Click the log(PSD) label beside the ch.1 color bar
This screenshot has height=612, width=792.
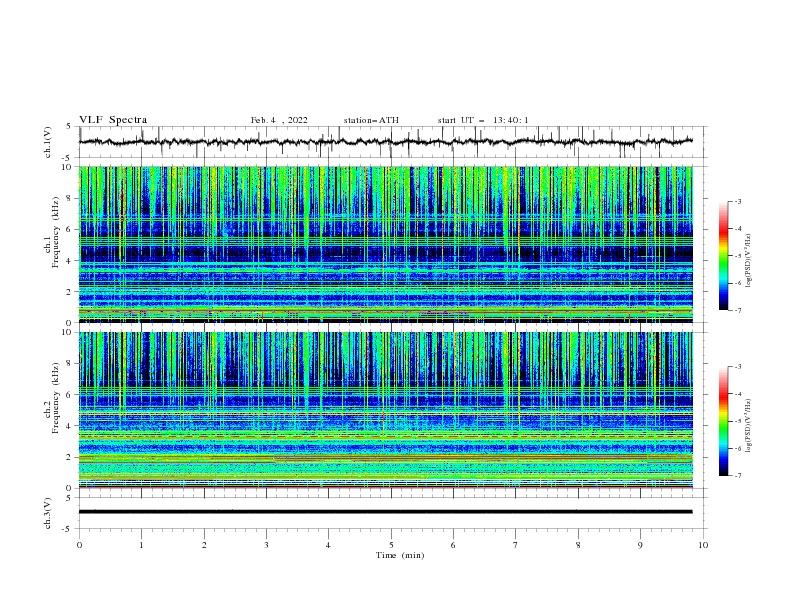click(x=749, y=261)
